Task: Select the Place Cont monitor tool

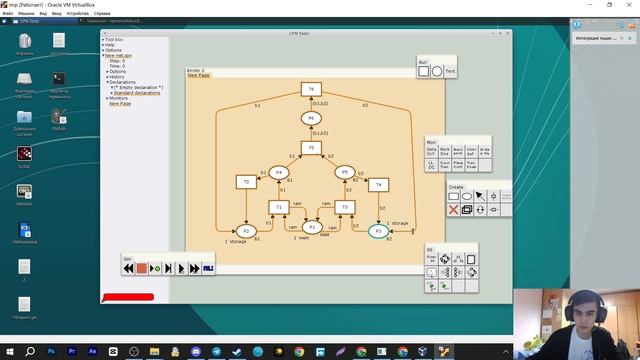Action: coord(458,165)
